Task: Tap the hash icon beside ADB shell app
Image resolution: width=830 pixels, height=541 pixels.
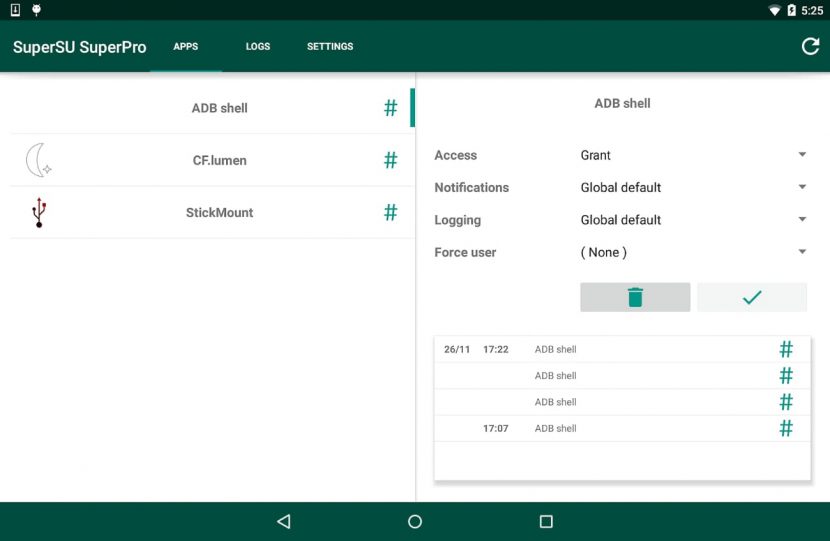Action: pos(391,108)
